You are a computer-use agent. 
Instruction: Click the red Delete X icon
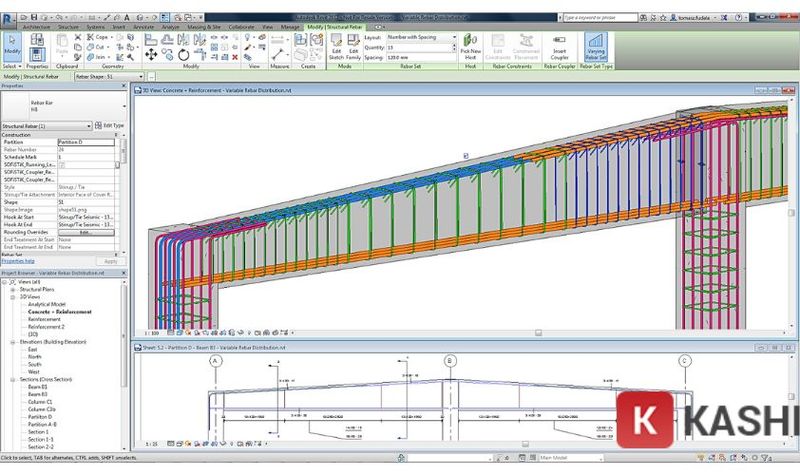click(x=235, y=57)
